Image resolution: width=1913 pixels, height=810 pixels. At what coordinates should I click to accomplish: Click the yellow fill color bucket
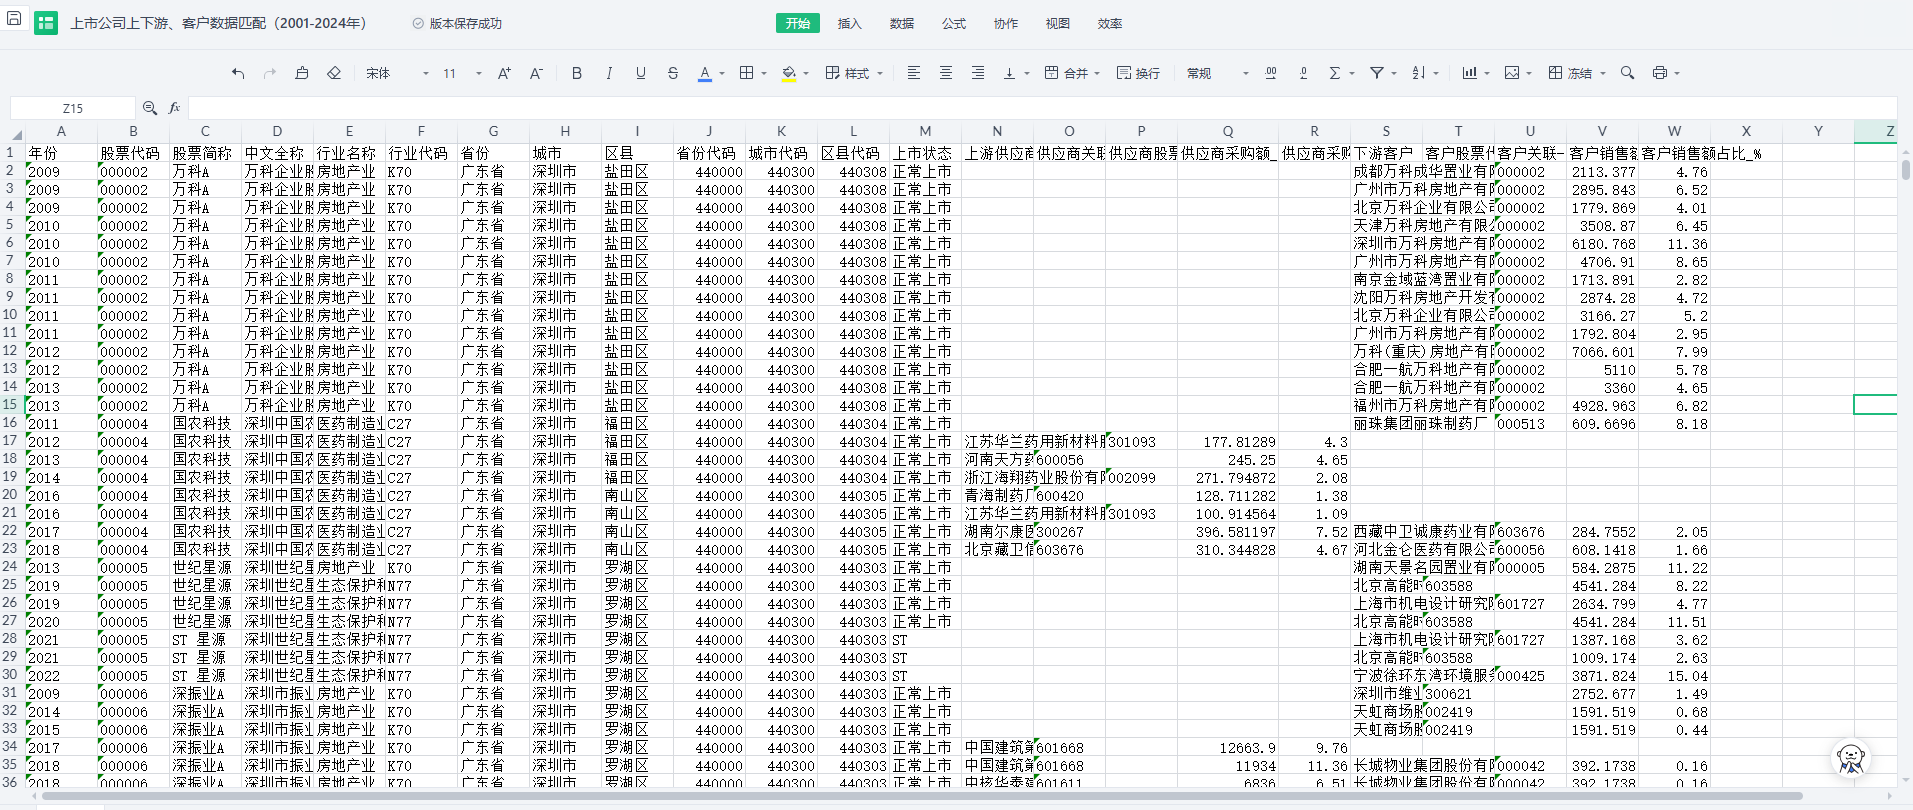click(789, 73)
